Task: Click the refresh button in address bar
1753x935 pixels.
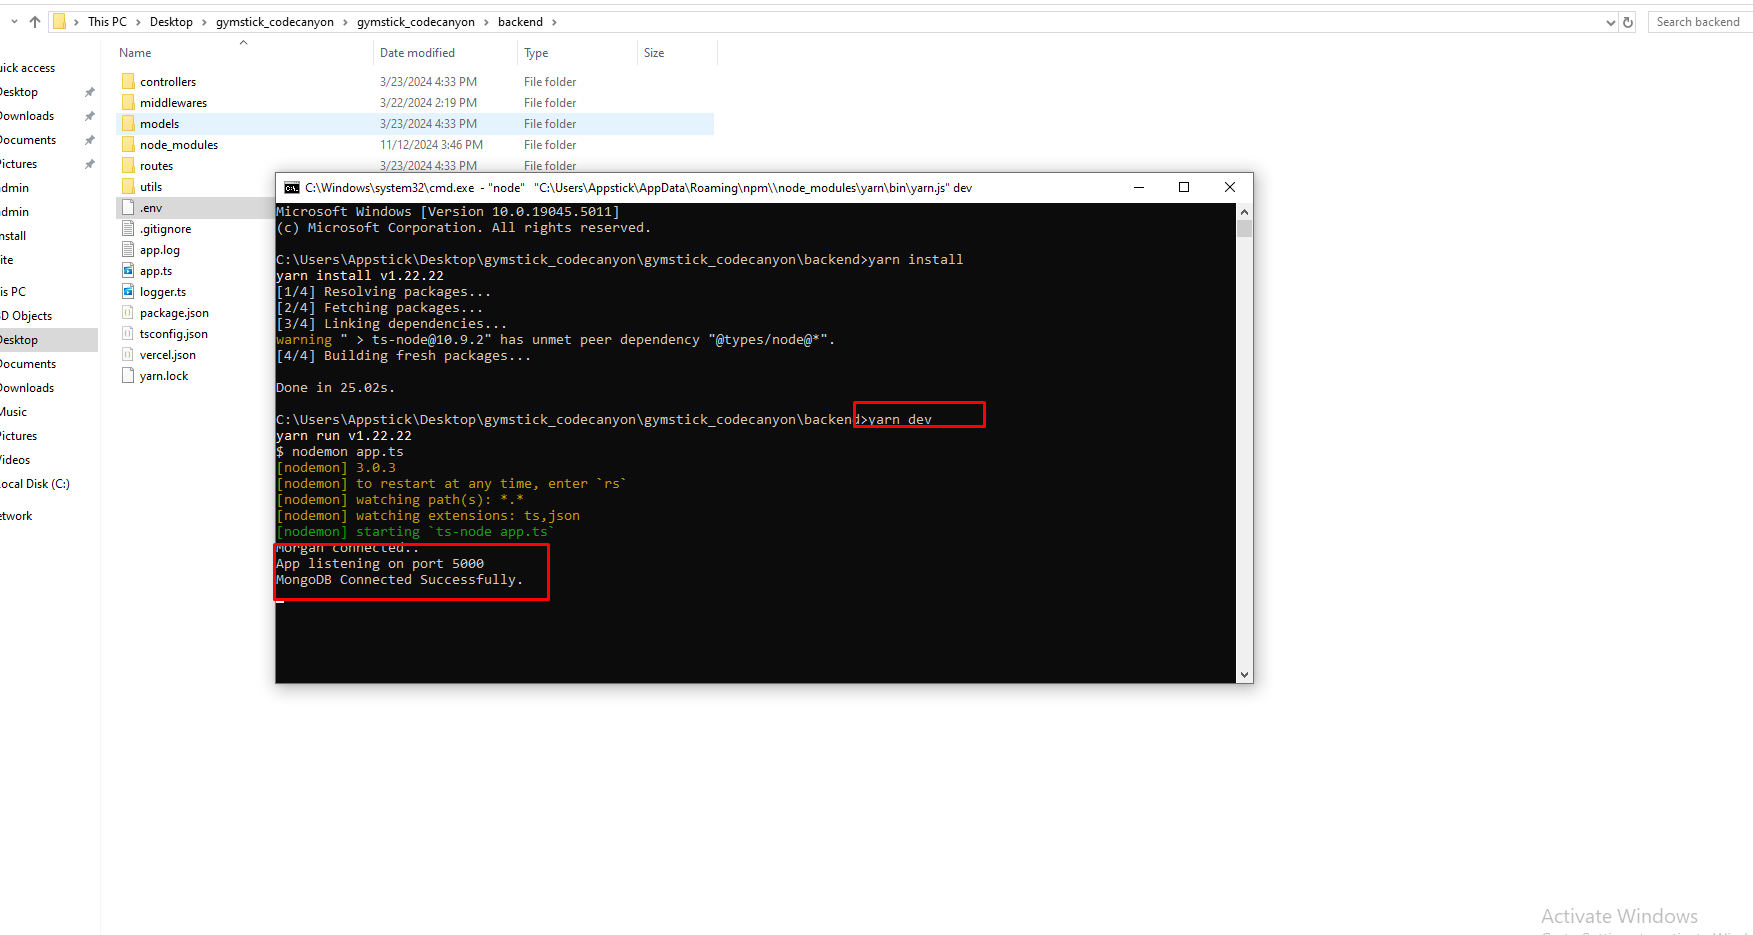Action: (x=1628, y=22)
